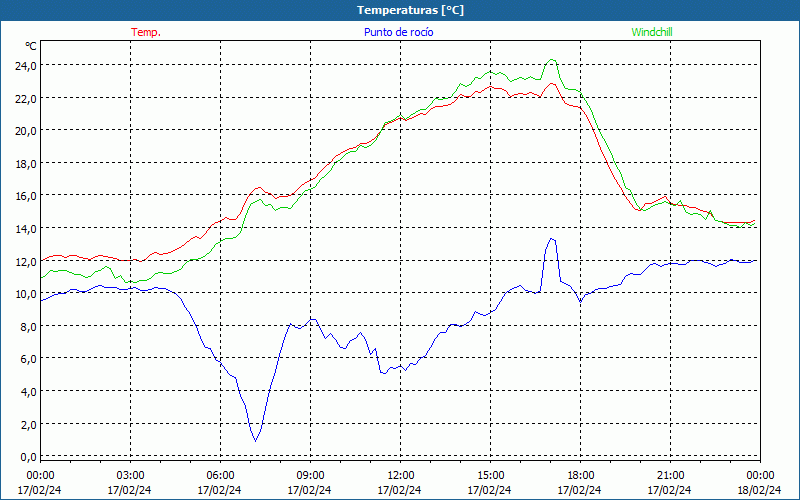Click the Temperaturas [°C] chart title
Screen dimensions: 800x500
point(410,10)
